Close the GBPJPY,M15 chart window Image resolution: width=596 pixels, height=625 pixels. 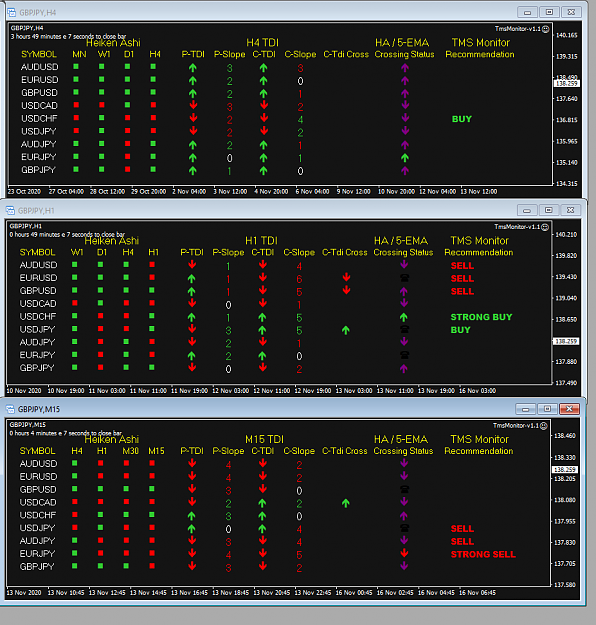(569, 409)
